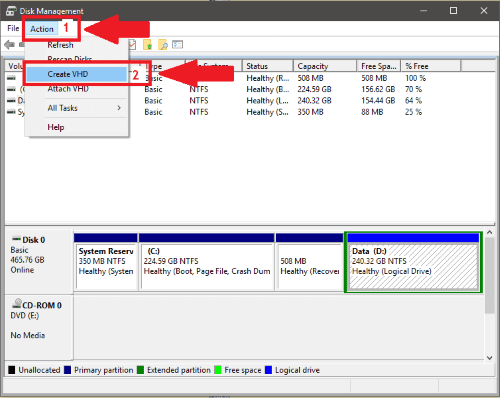Click the list view settings toolbar icon
Image resolution: width=500 pixels, height=398 pixels.
pyautogui.click(x=177, y=44)
